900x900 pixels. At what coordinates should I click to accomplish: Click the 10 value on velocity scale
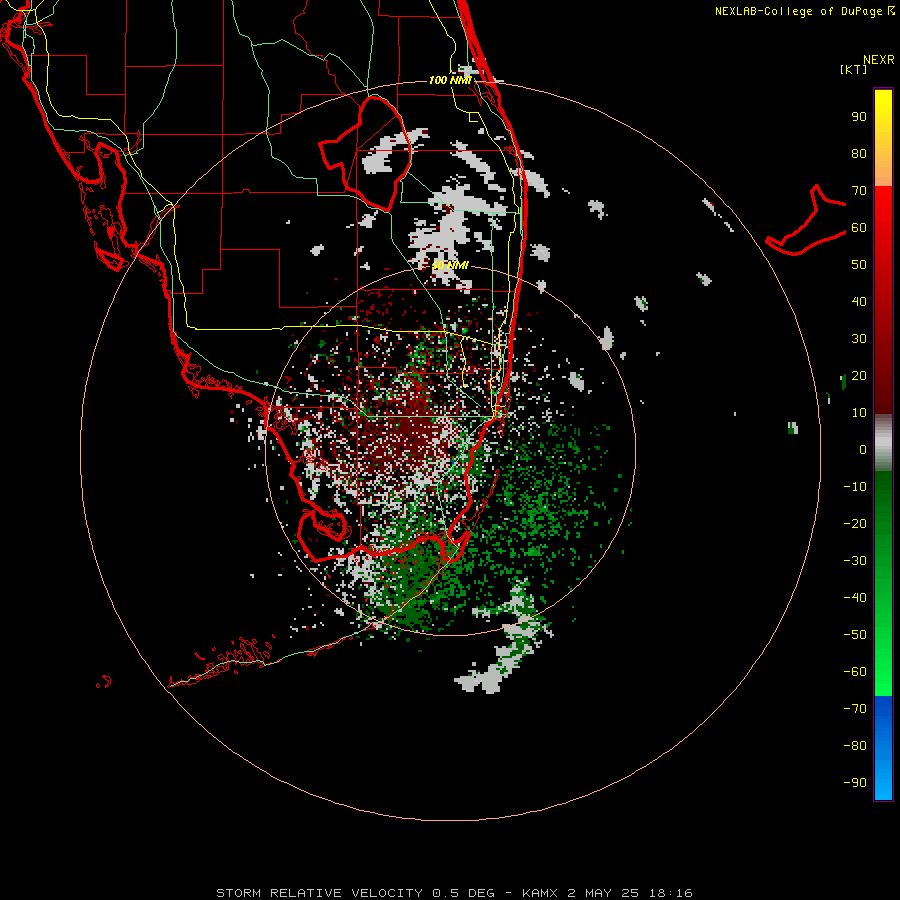pyautogui.click(x=859, y=413)
